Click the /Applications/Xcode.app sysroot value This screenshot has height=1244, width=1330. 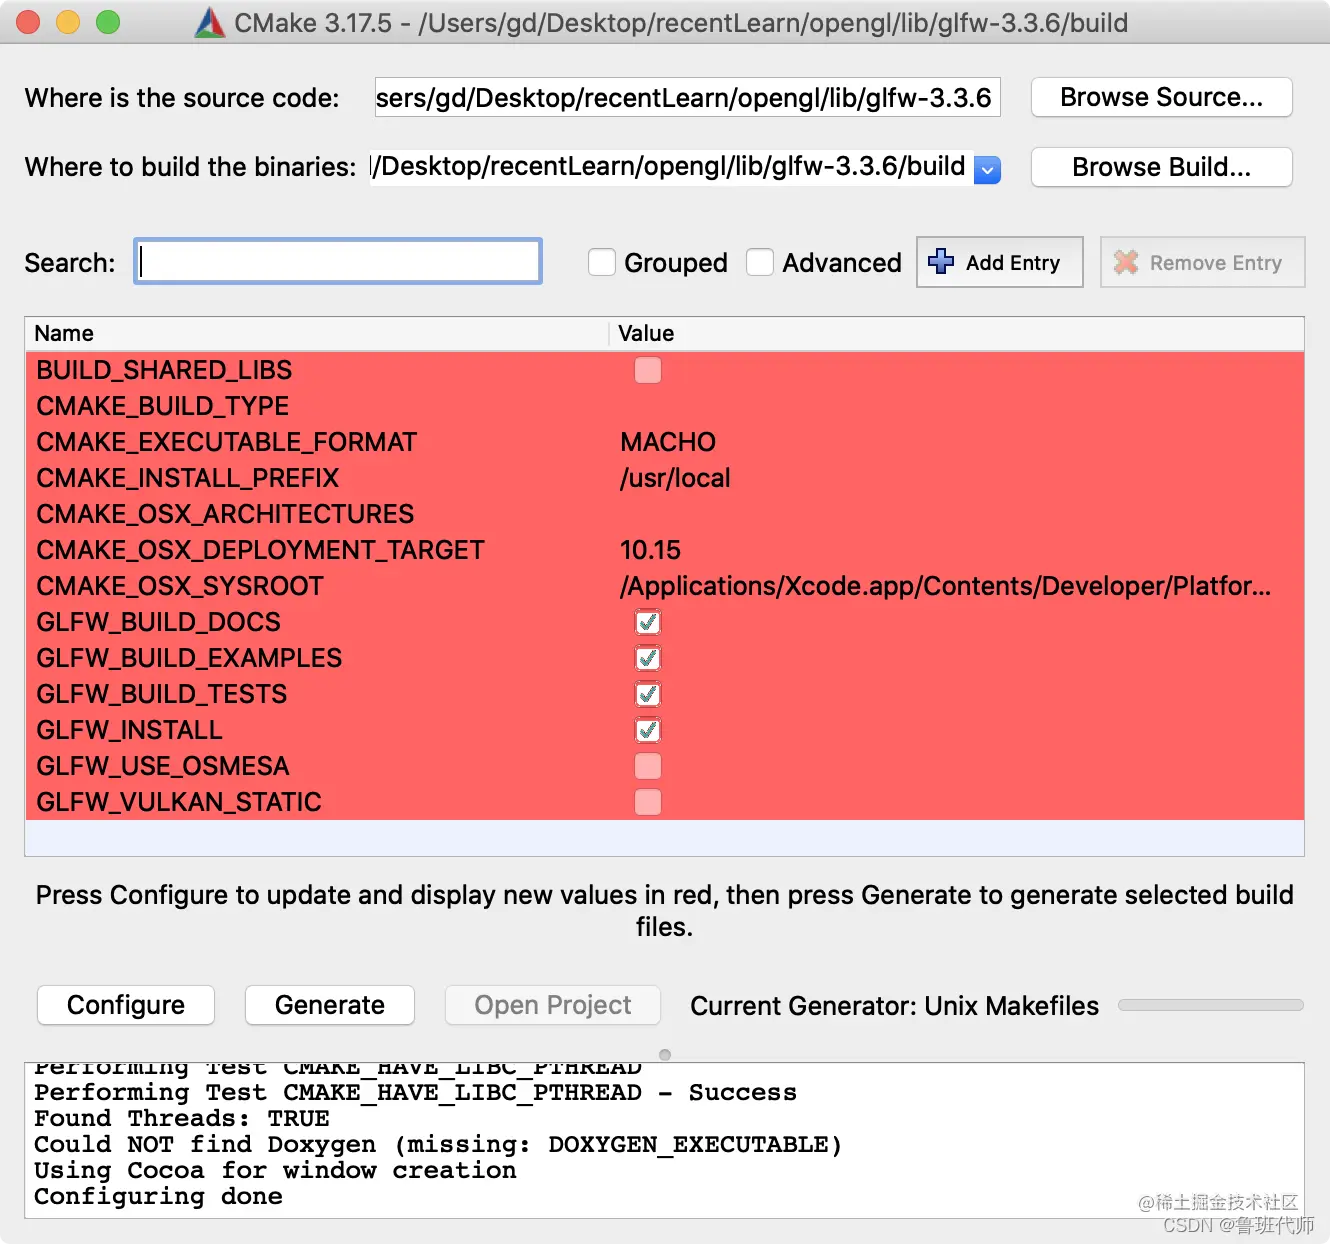pos(945,586)
